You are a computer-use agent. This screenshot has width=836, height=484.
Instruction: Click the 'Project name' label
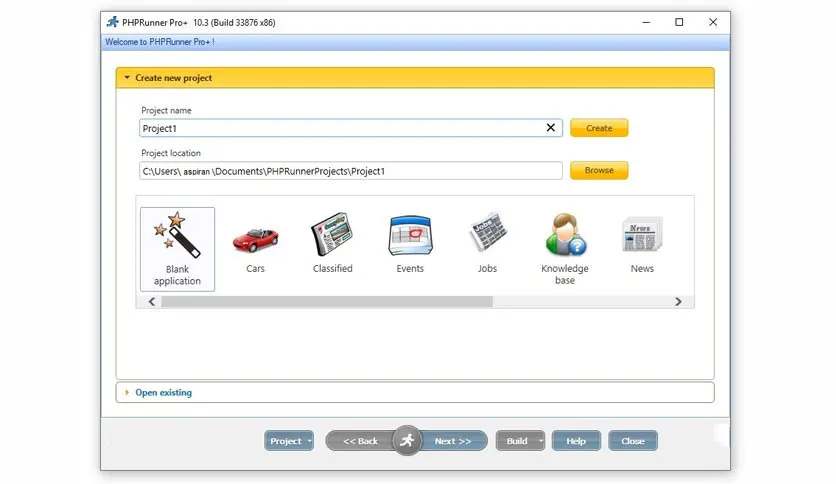(166, 110)
